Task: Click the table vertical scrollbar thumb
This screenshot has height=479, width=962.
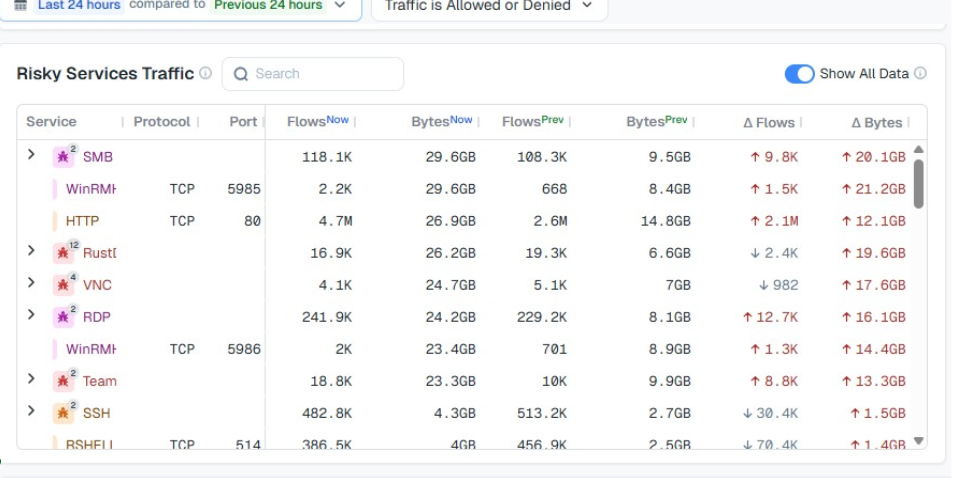Action: [918, 184]
